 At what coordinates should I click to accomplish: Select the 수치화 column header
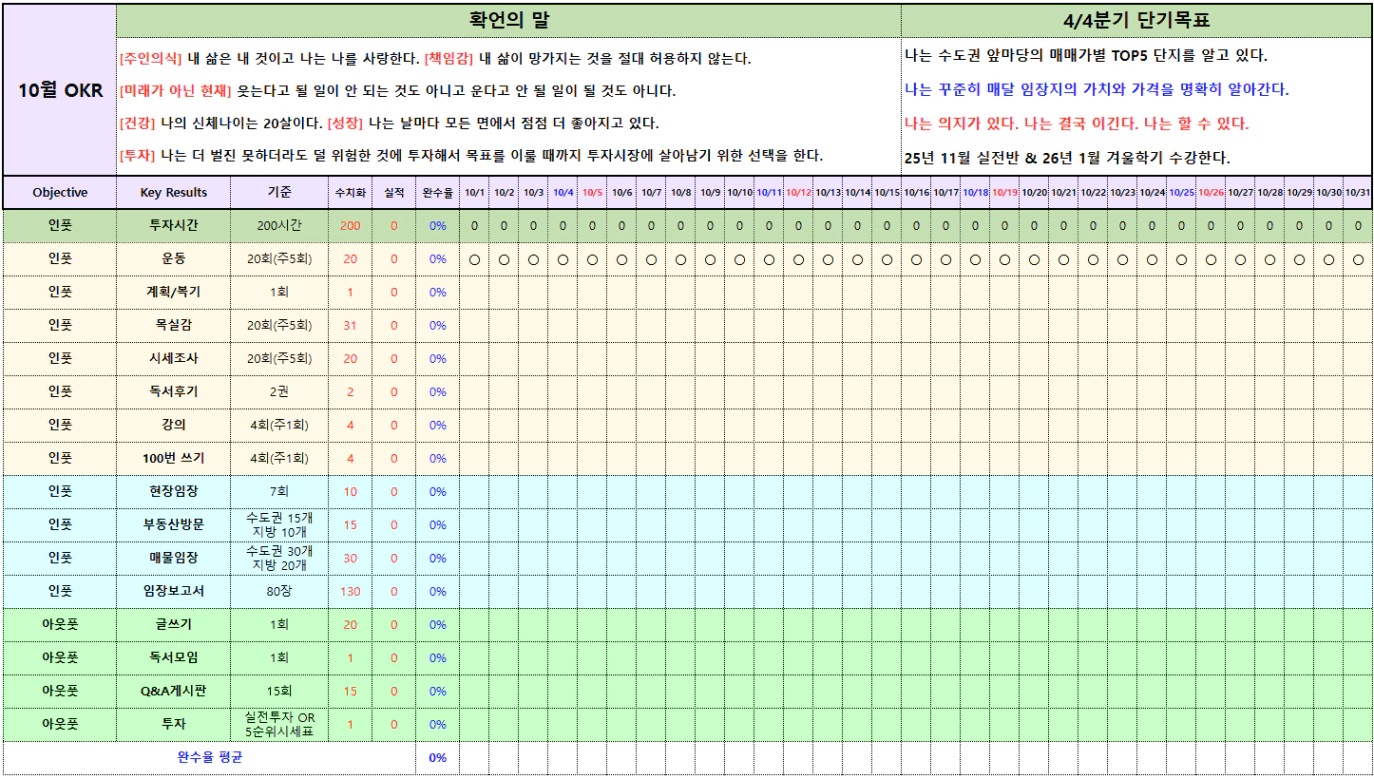[x=350, y=193]
